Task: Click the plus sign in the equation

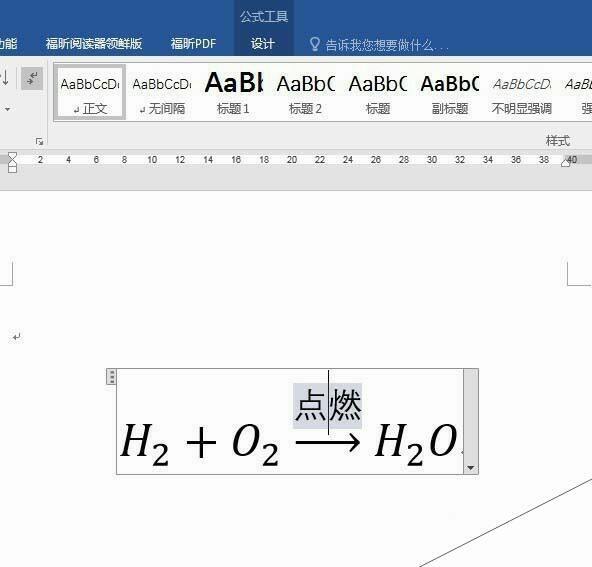Action: 201,442
